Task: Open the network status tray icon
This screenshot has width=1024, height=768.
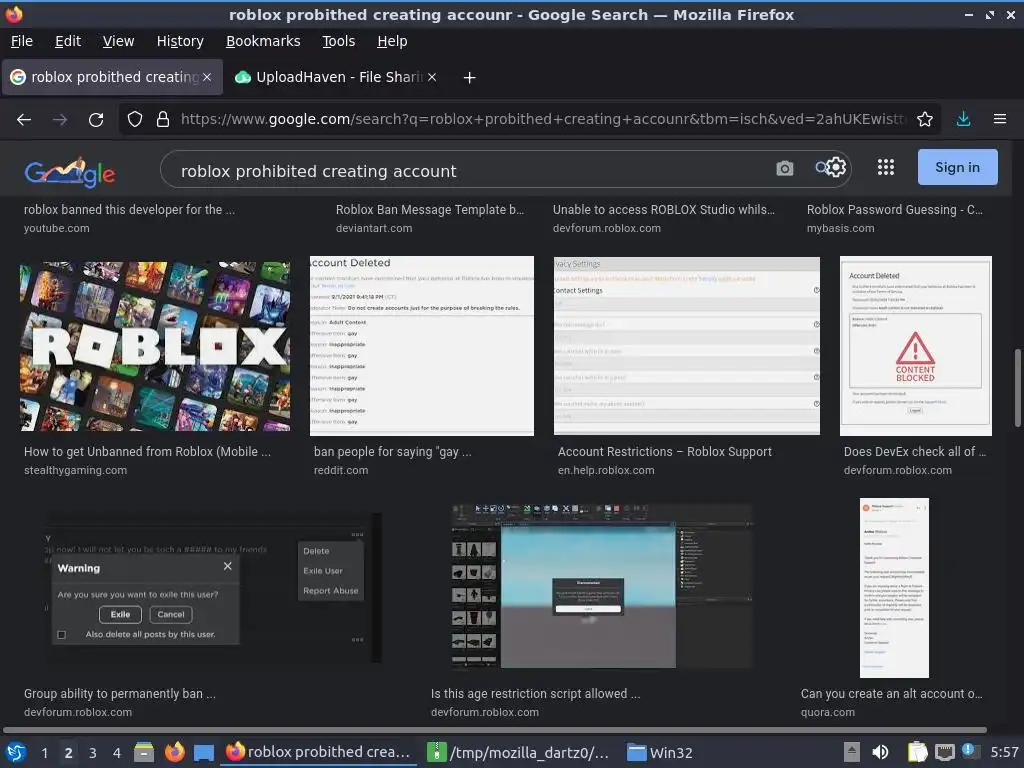Action: click(x=944, y=752)
